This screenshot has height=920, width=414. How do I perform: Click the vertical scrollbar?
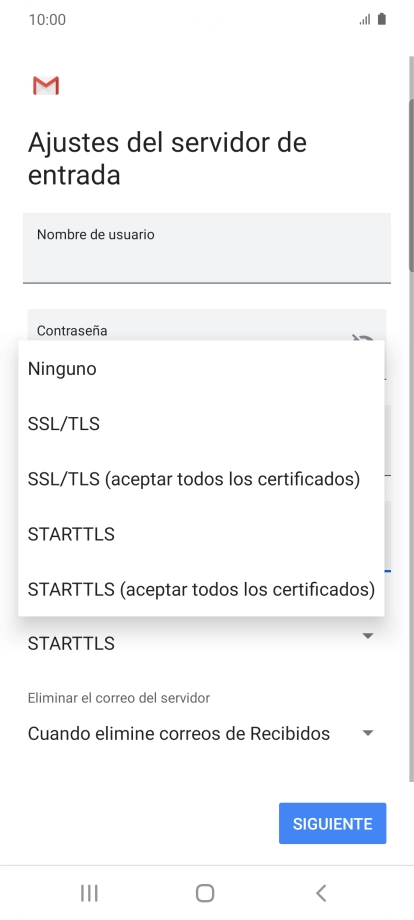(411, 419)
